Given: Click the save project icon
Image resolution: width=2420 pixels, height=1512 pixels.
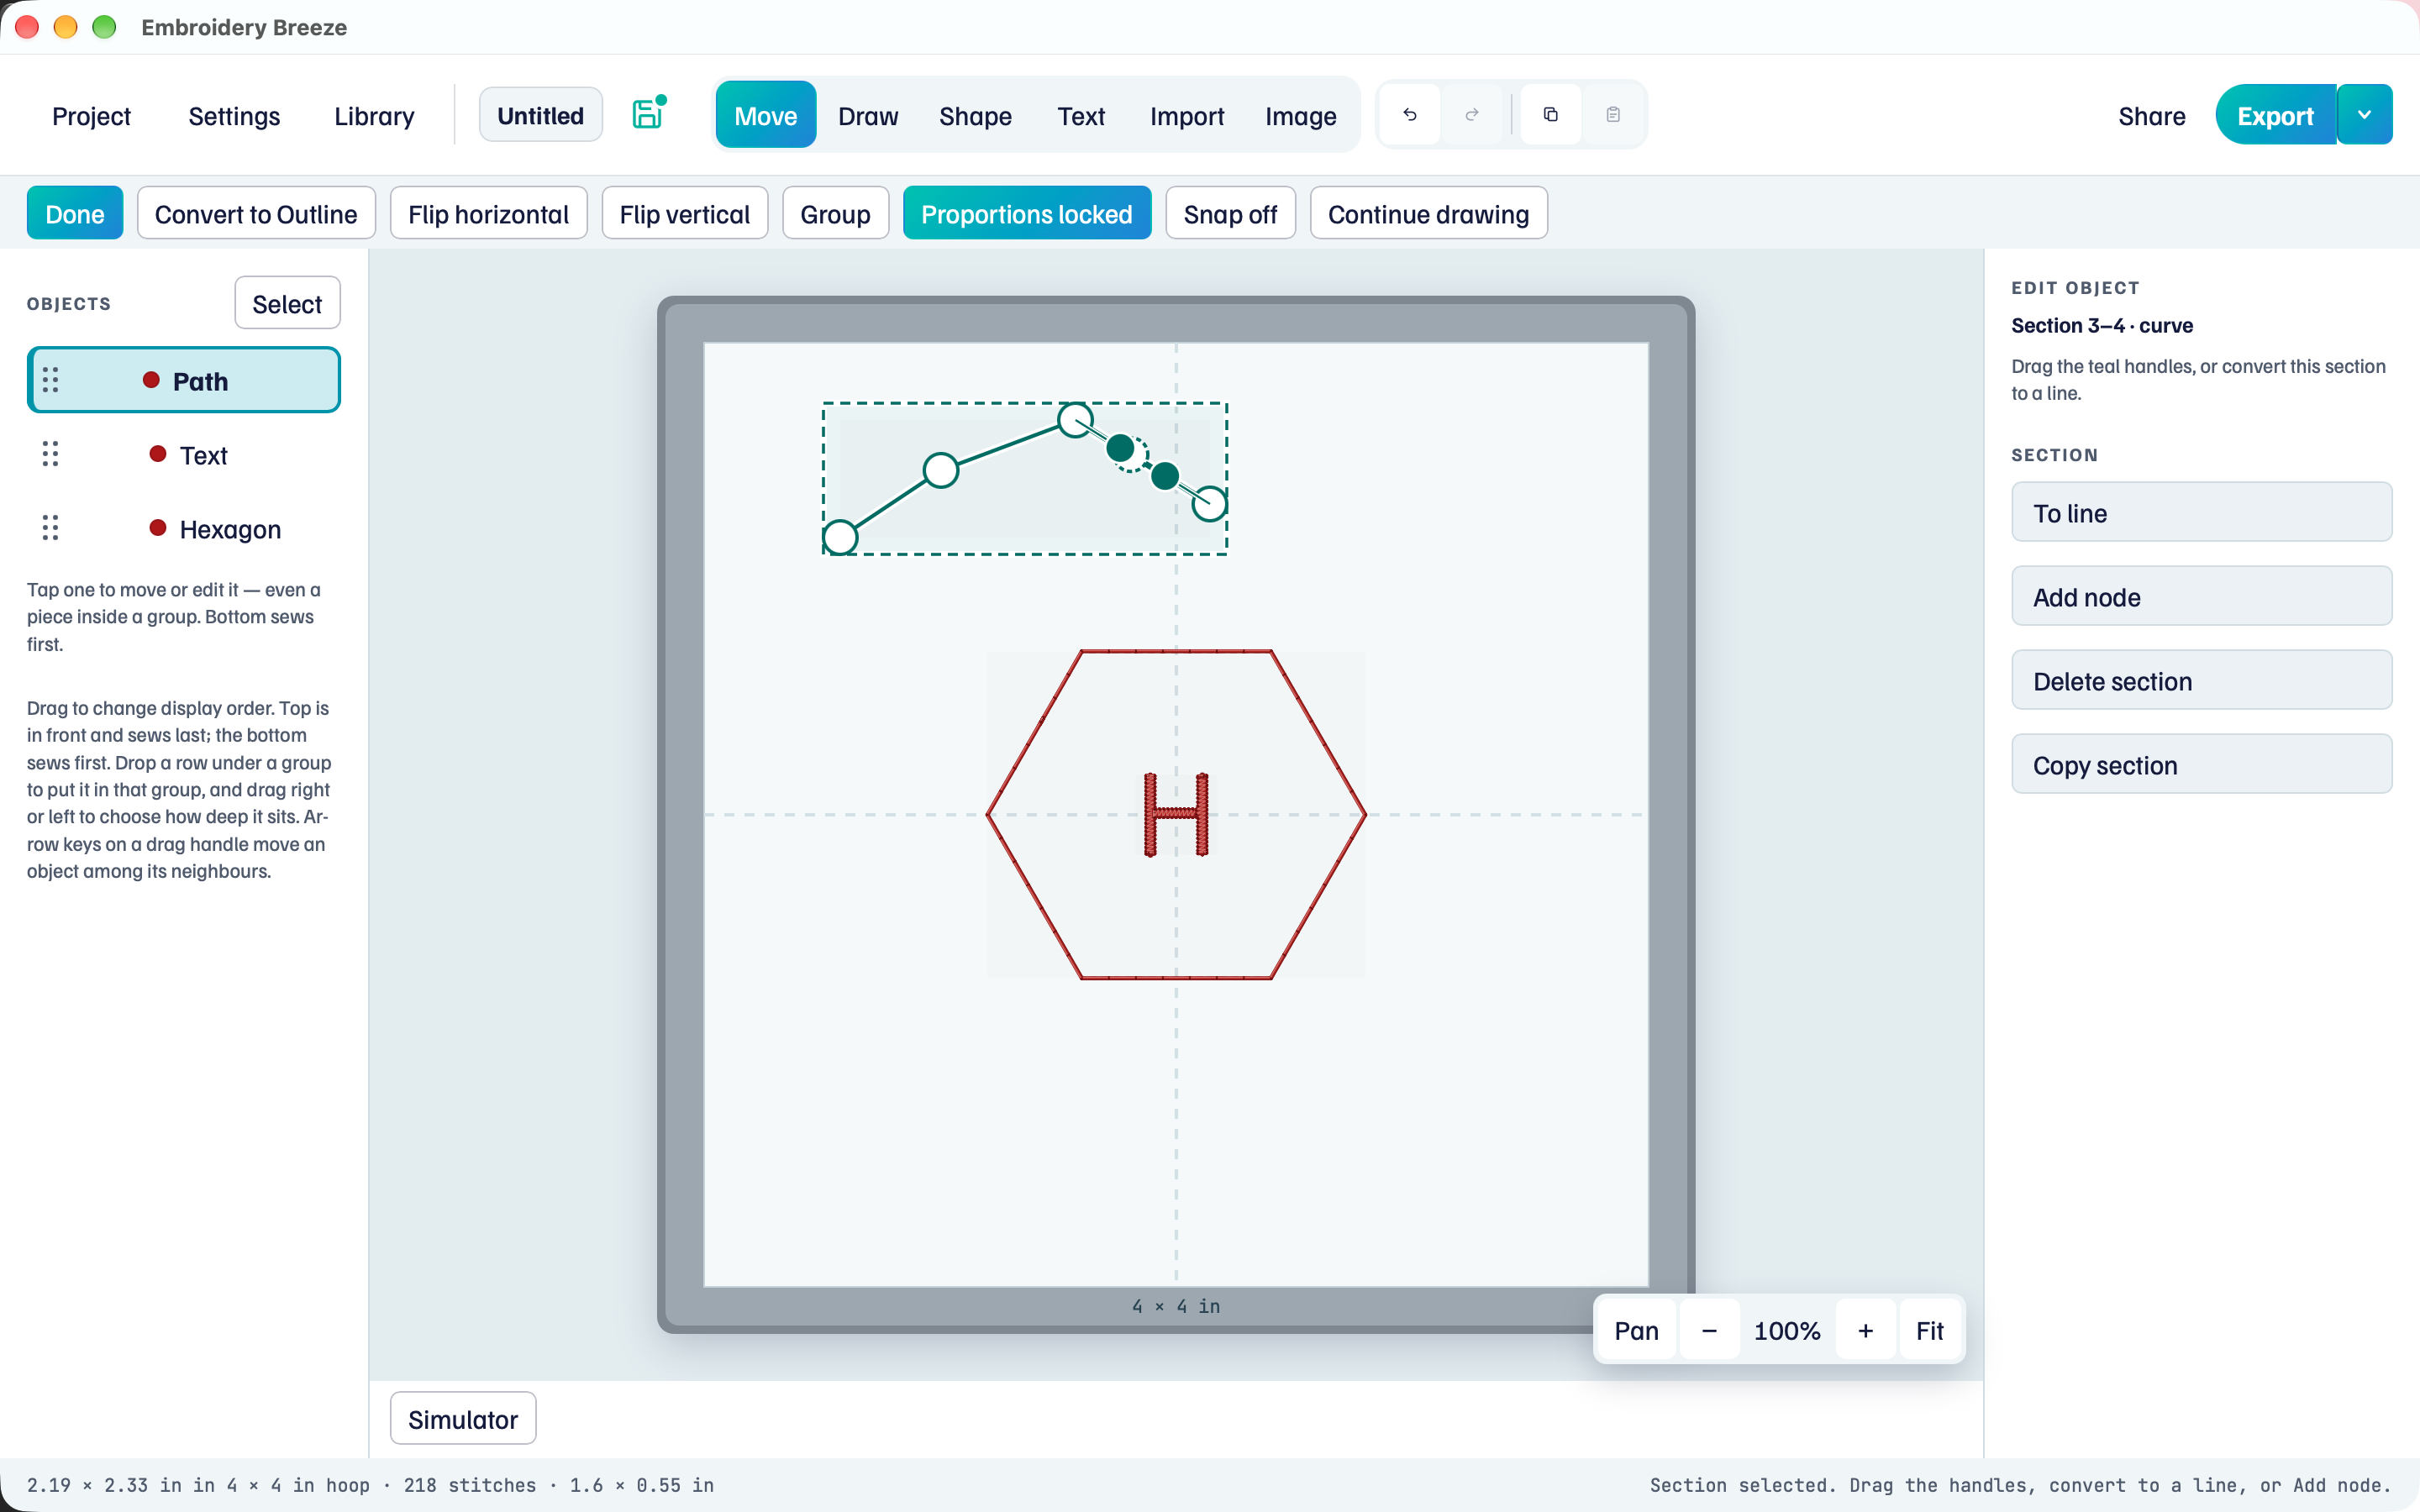Looking at the screenshot, I should click(x=648, y=114).
